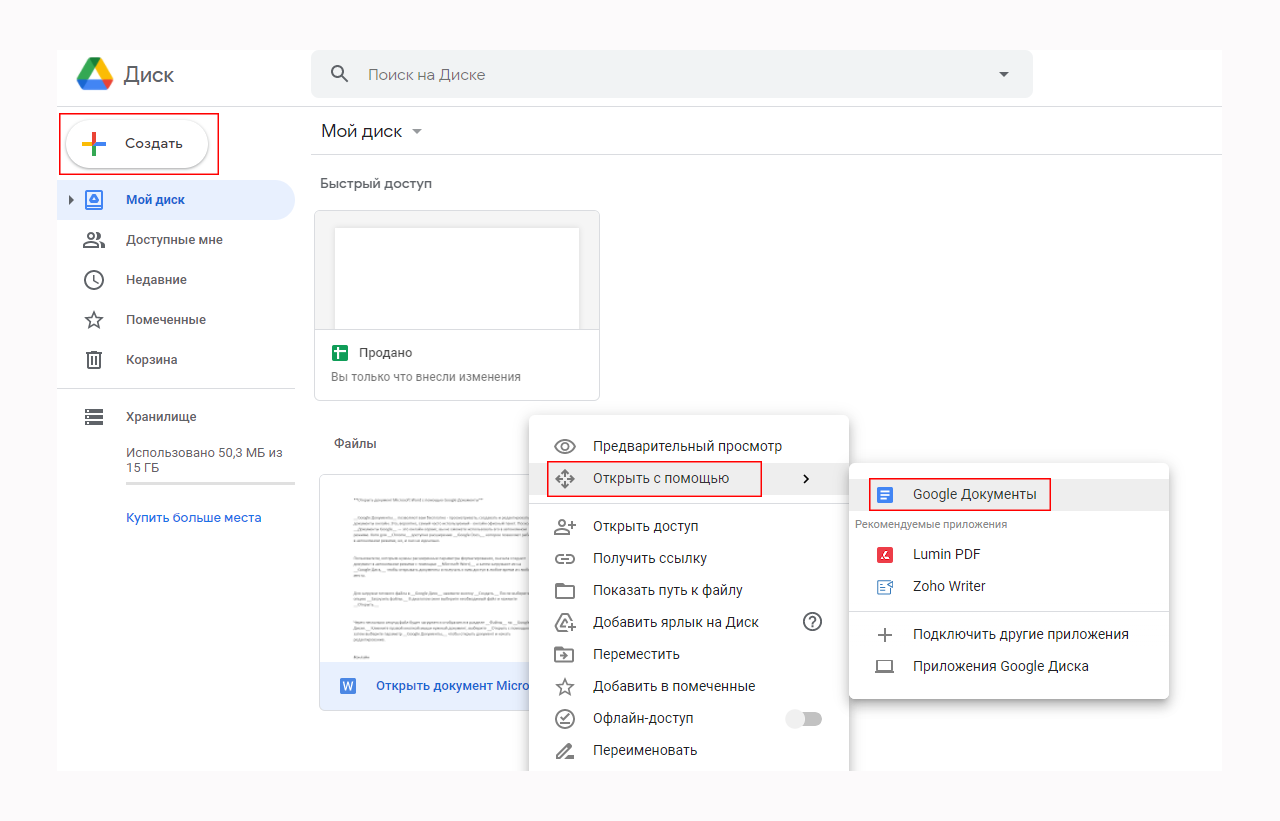Click Купить больше места link

pos(193,518)
